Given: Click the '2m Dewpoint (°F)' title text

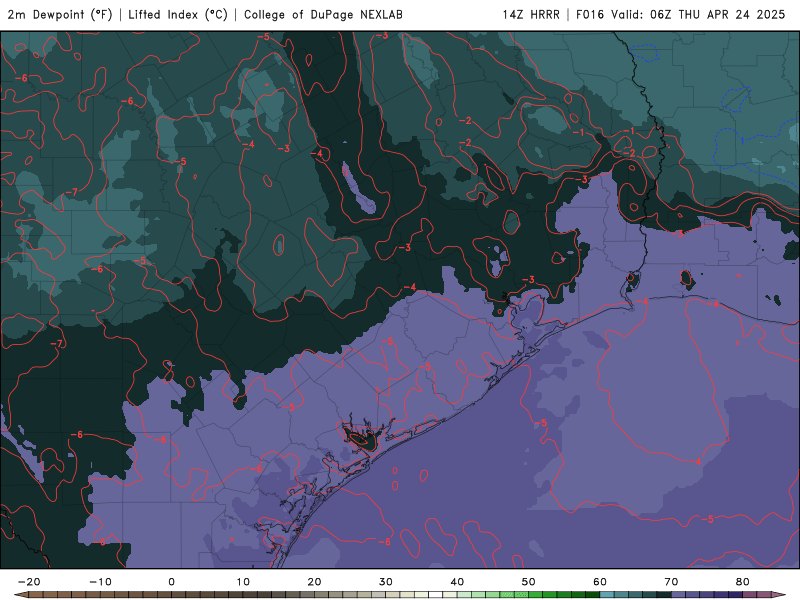Looking at the screenshot, I should (x=60, y=15).
